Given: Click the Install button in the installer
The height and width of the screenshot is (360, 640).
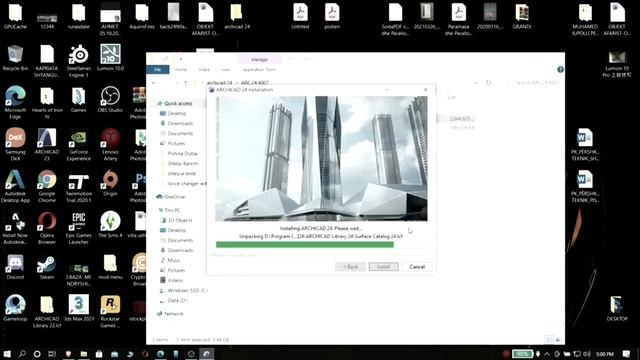Looking at the screenshot, I should click(x=383, y=267).
